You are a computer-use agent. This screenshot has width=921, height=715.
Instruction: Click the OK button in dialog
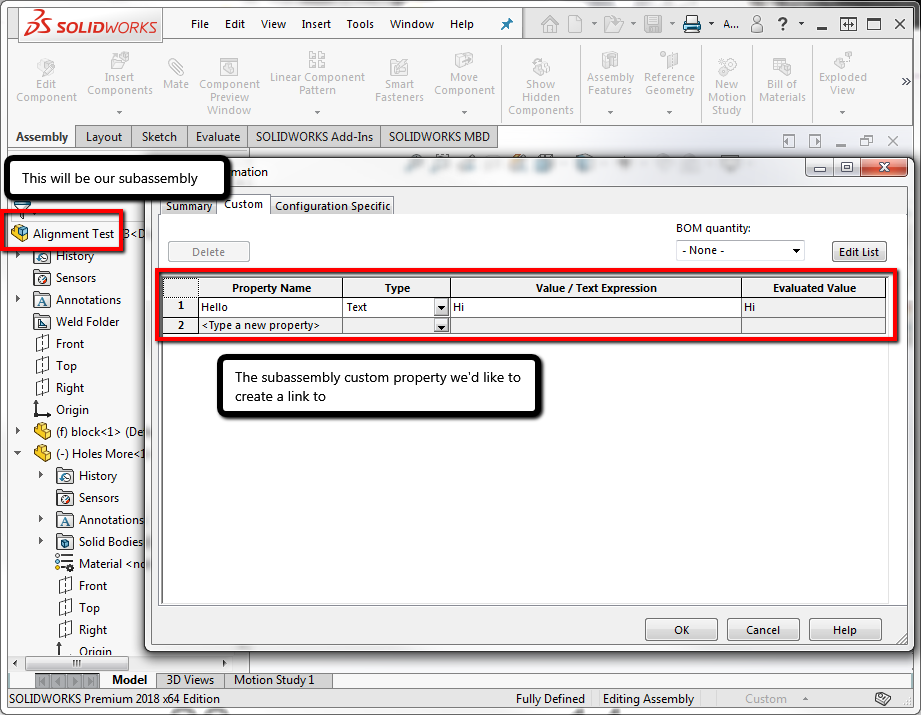[681, 630]
